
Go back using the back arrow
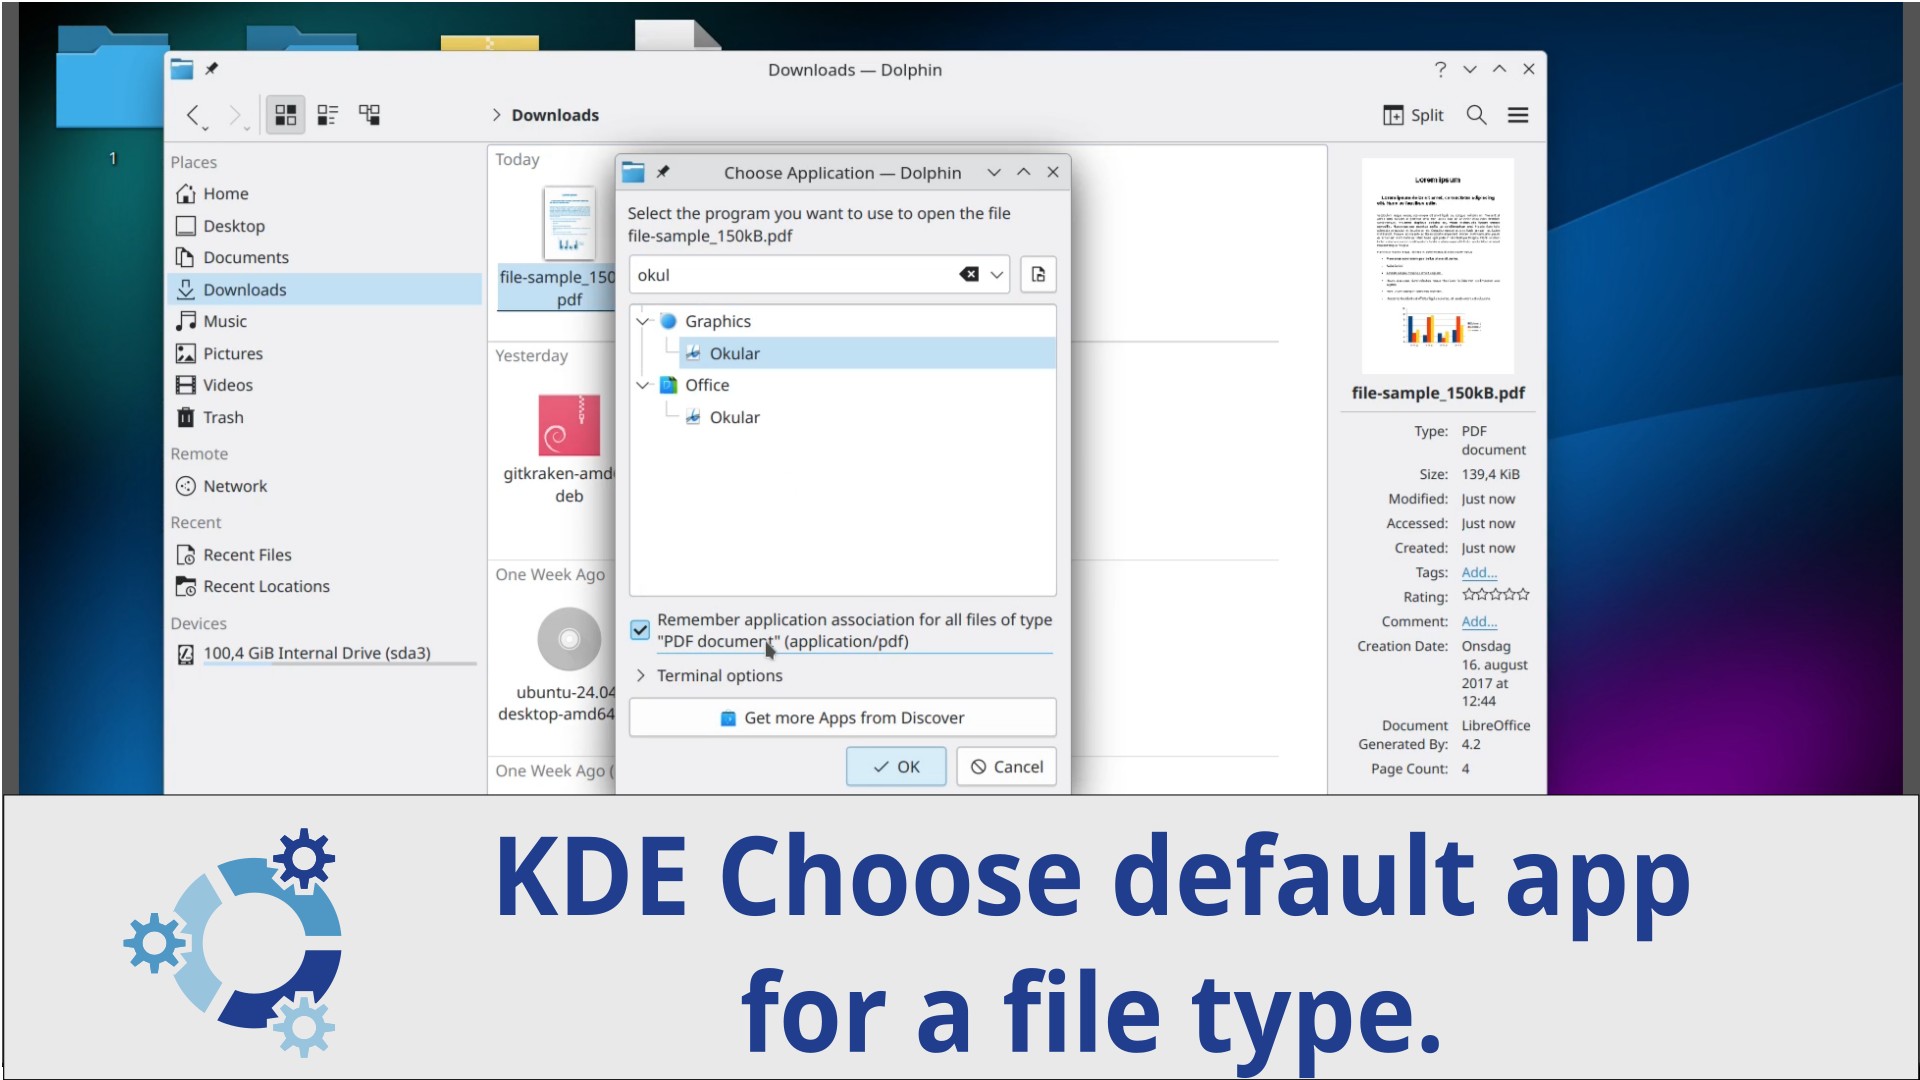pyautogui.click(x=194, y=115)
